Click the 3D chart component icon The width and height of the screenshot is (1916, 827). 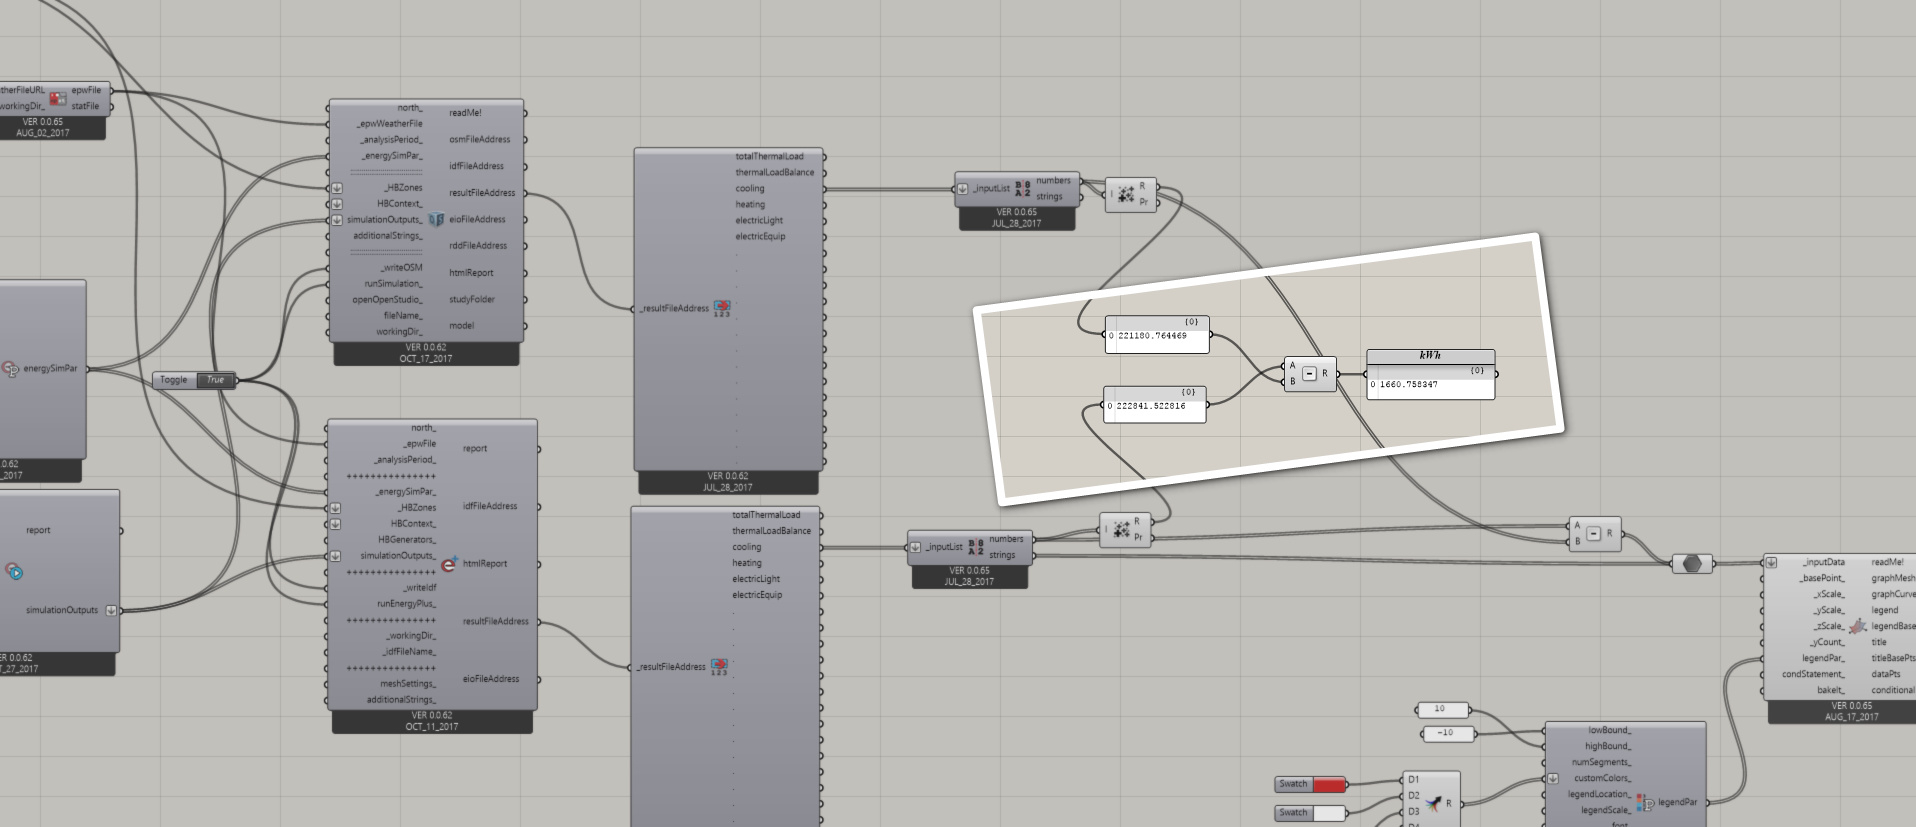tap(1857, 627)
